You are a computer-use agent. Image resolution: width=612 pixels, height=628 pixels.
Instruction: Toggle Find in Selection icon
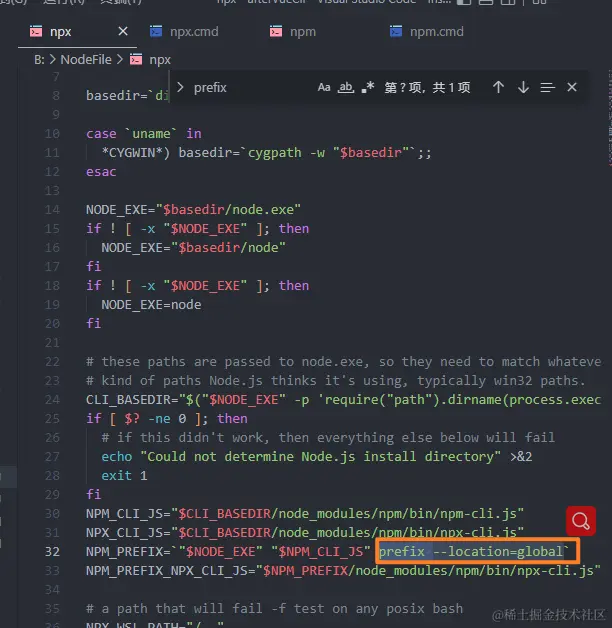[x=548, y=87]
